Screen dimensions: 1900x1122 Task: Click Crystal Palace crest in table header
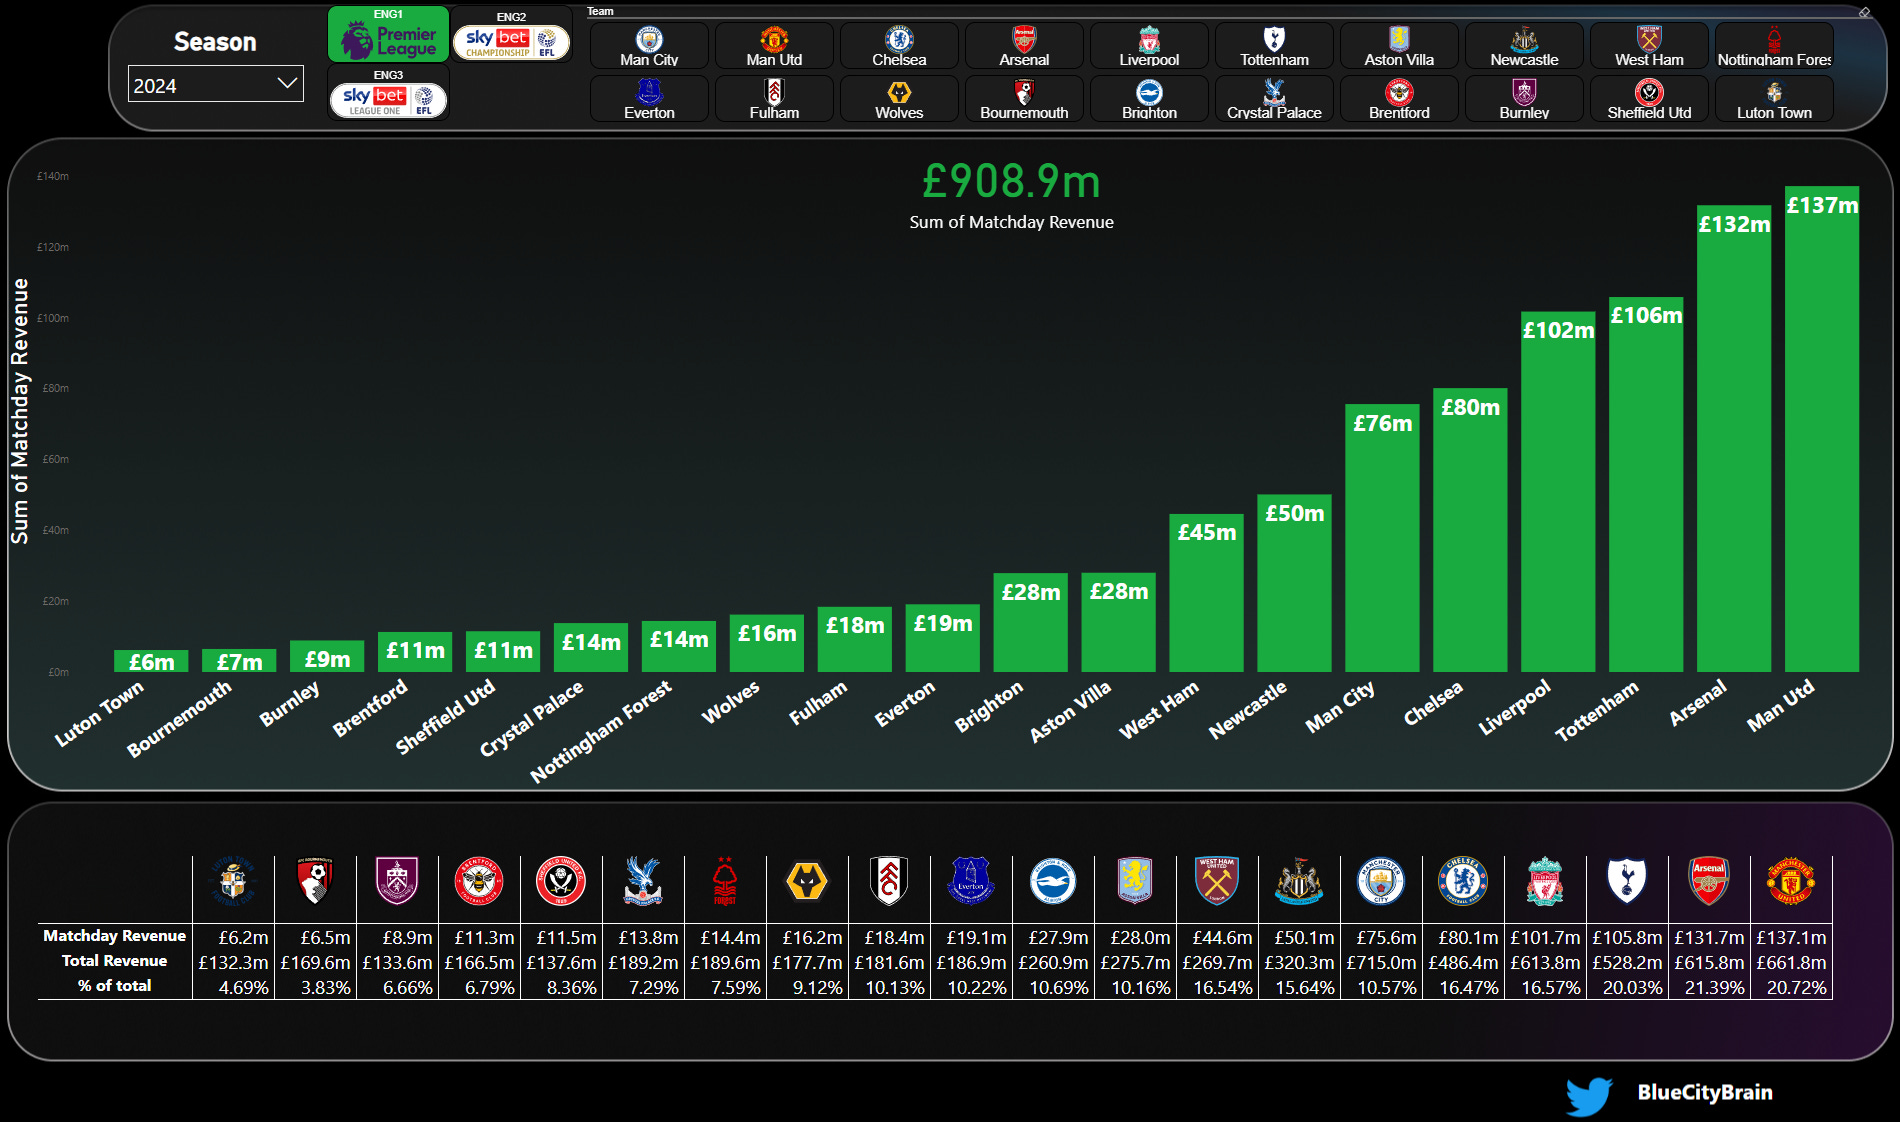(643, 882)
